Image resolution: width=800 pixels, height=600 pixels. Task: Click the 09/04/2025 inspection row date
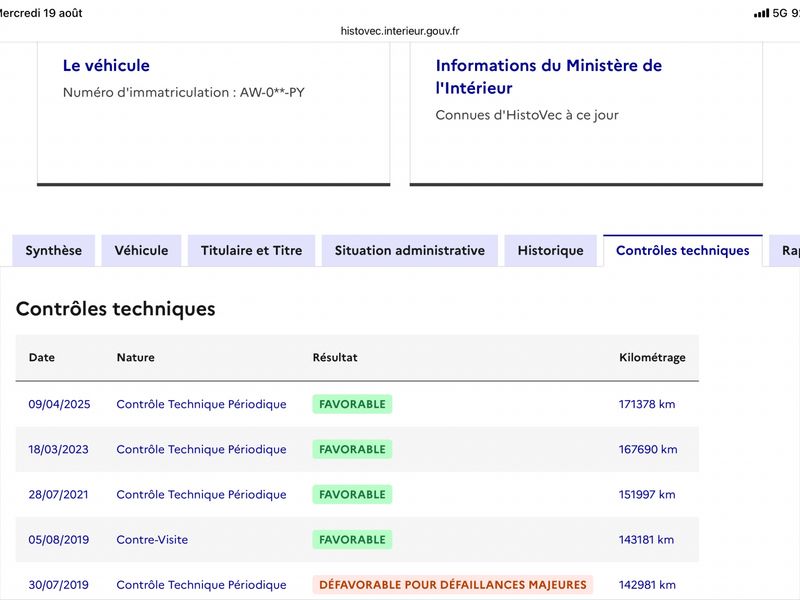[59, 404]
